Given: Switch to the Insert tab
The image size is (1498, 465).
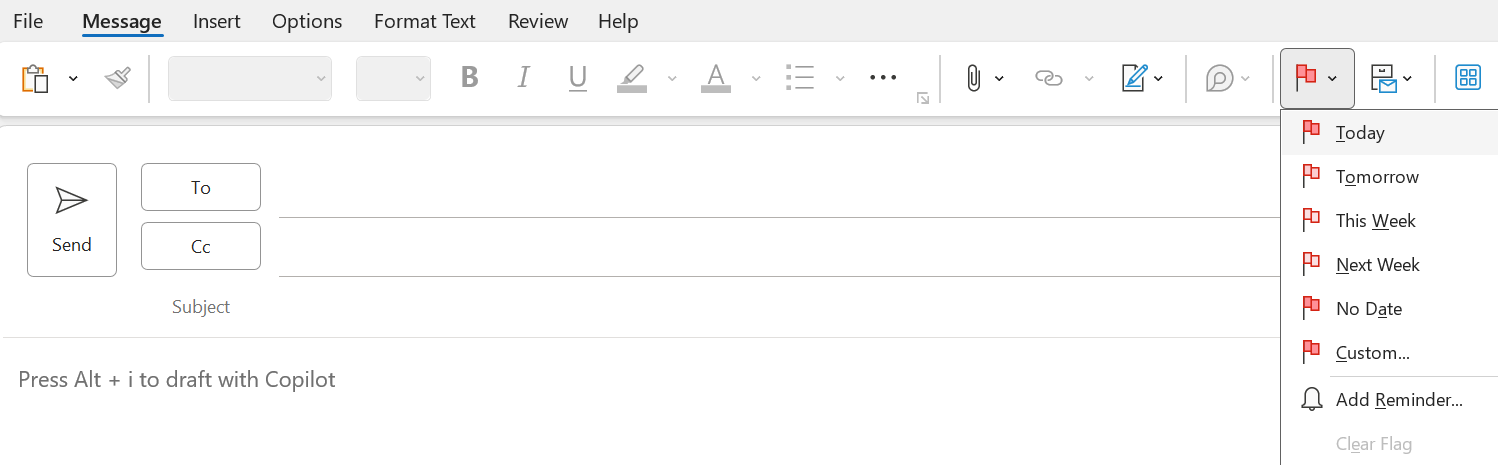Looking at the screenshot, I should coord(216,21).
